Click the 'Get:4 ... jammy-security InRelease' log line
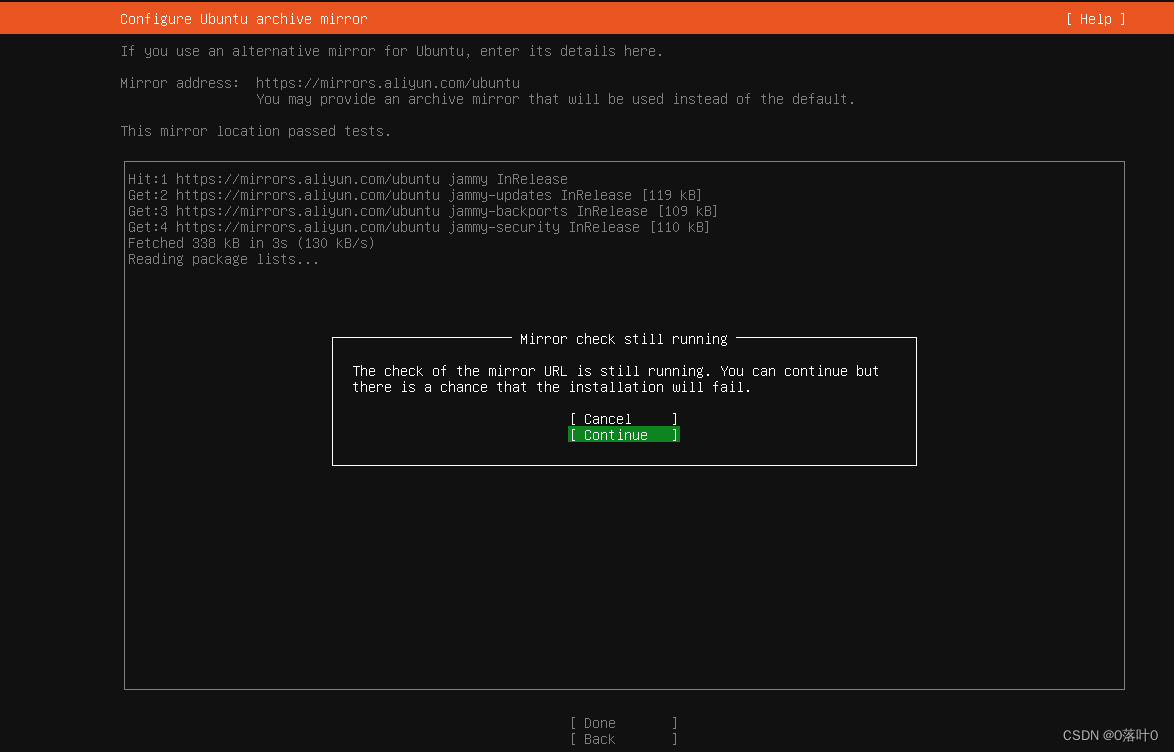This screenshot has height=752, width=1174. coord(419,227)
